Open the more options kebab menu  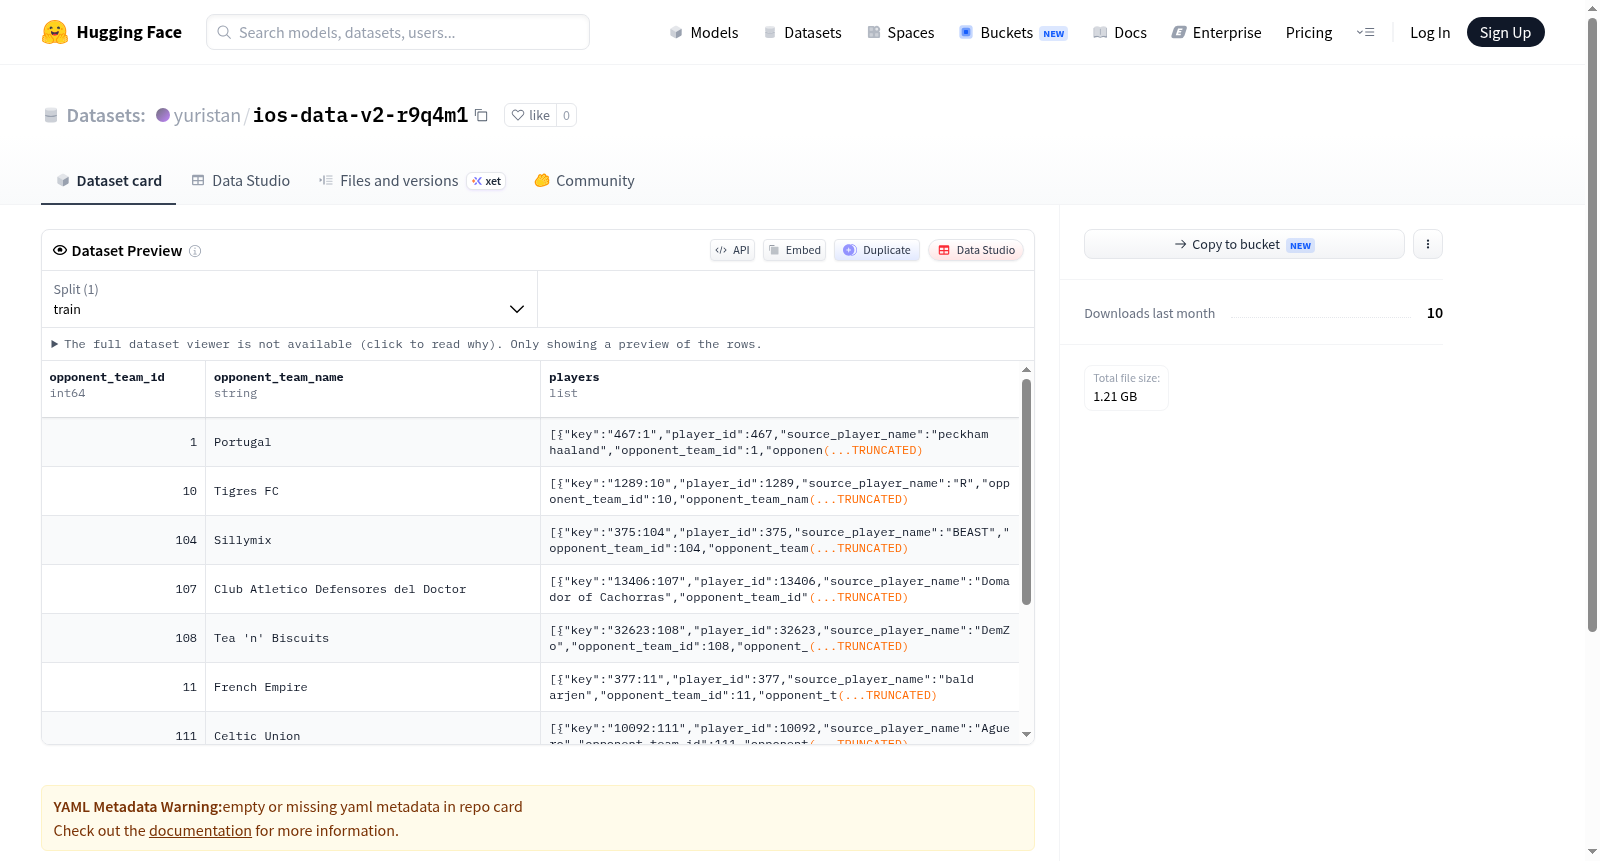(1428, 244)
